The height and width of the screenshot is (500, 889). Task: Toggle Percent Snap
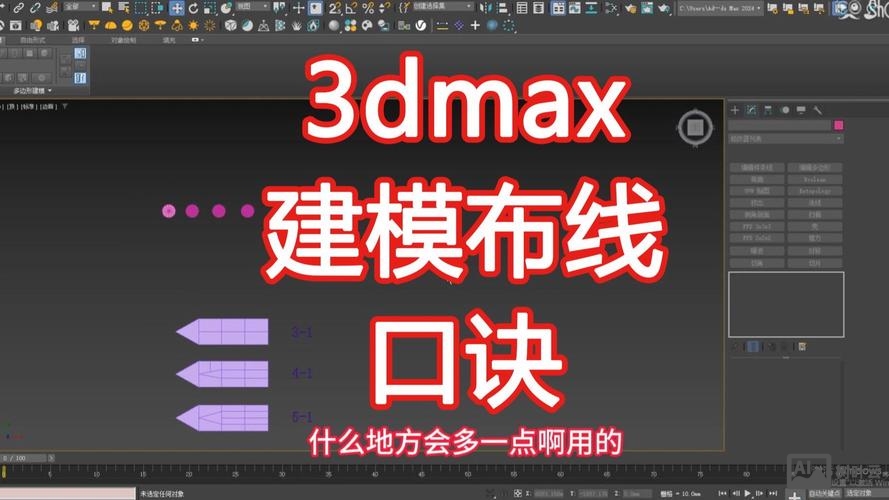368,7
